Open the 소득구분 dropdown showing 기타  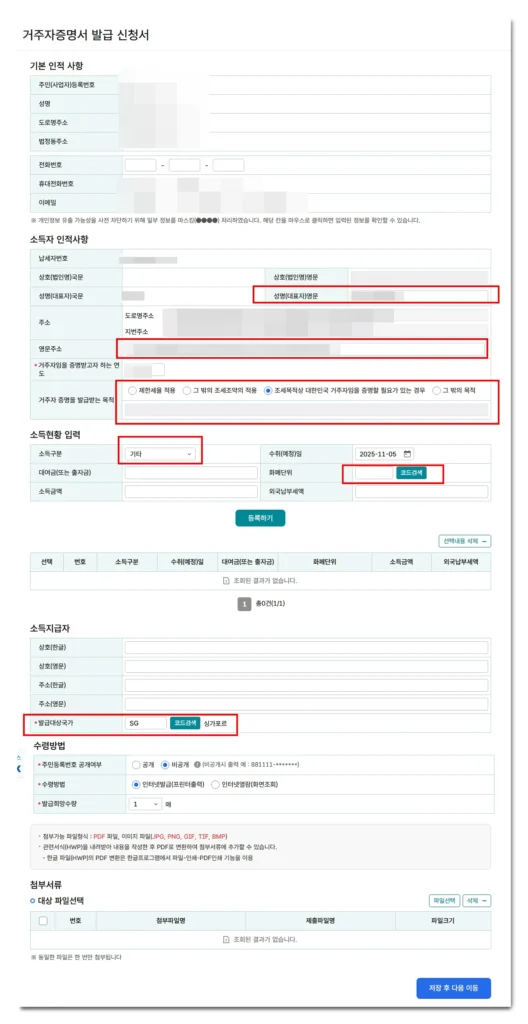[160, 454]
